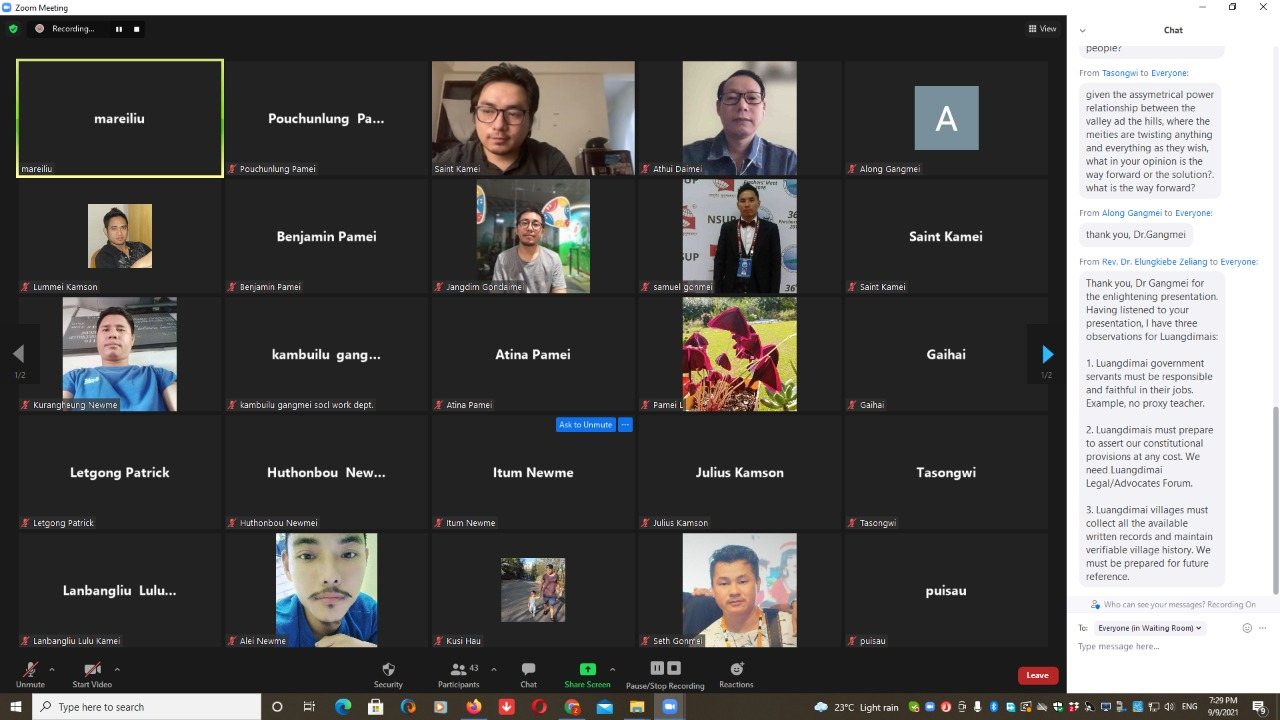Expand audio options arrow beside Unmute

(52, 669)
